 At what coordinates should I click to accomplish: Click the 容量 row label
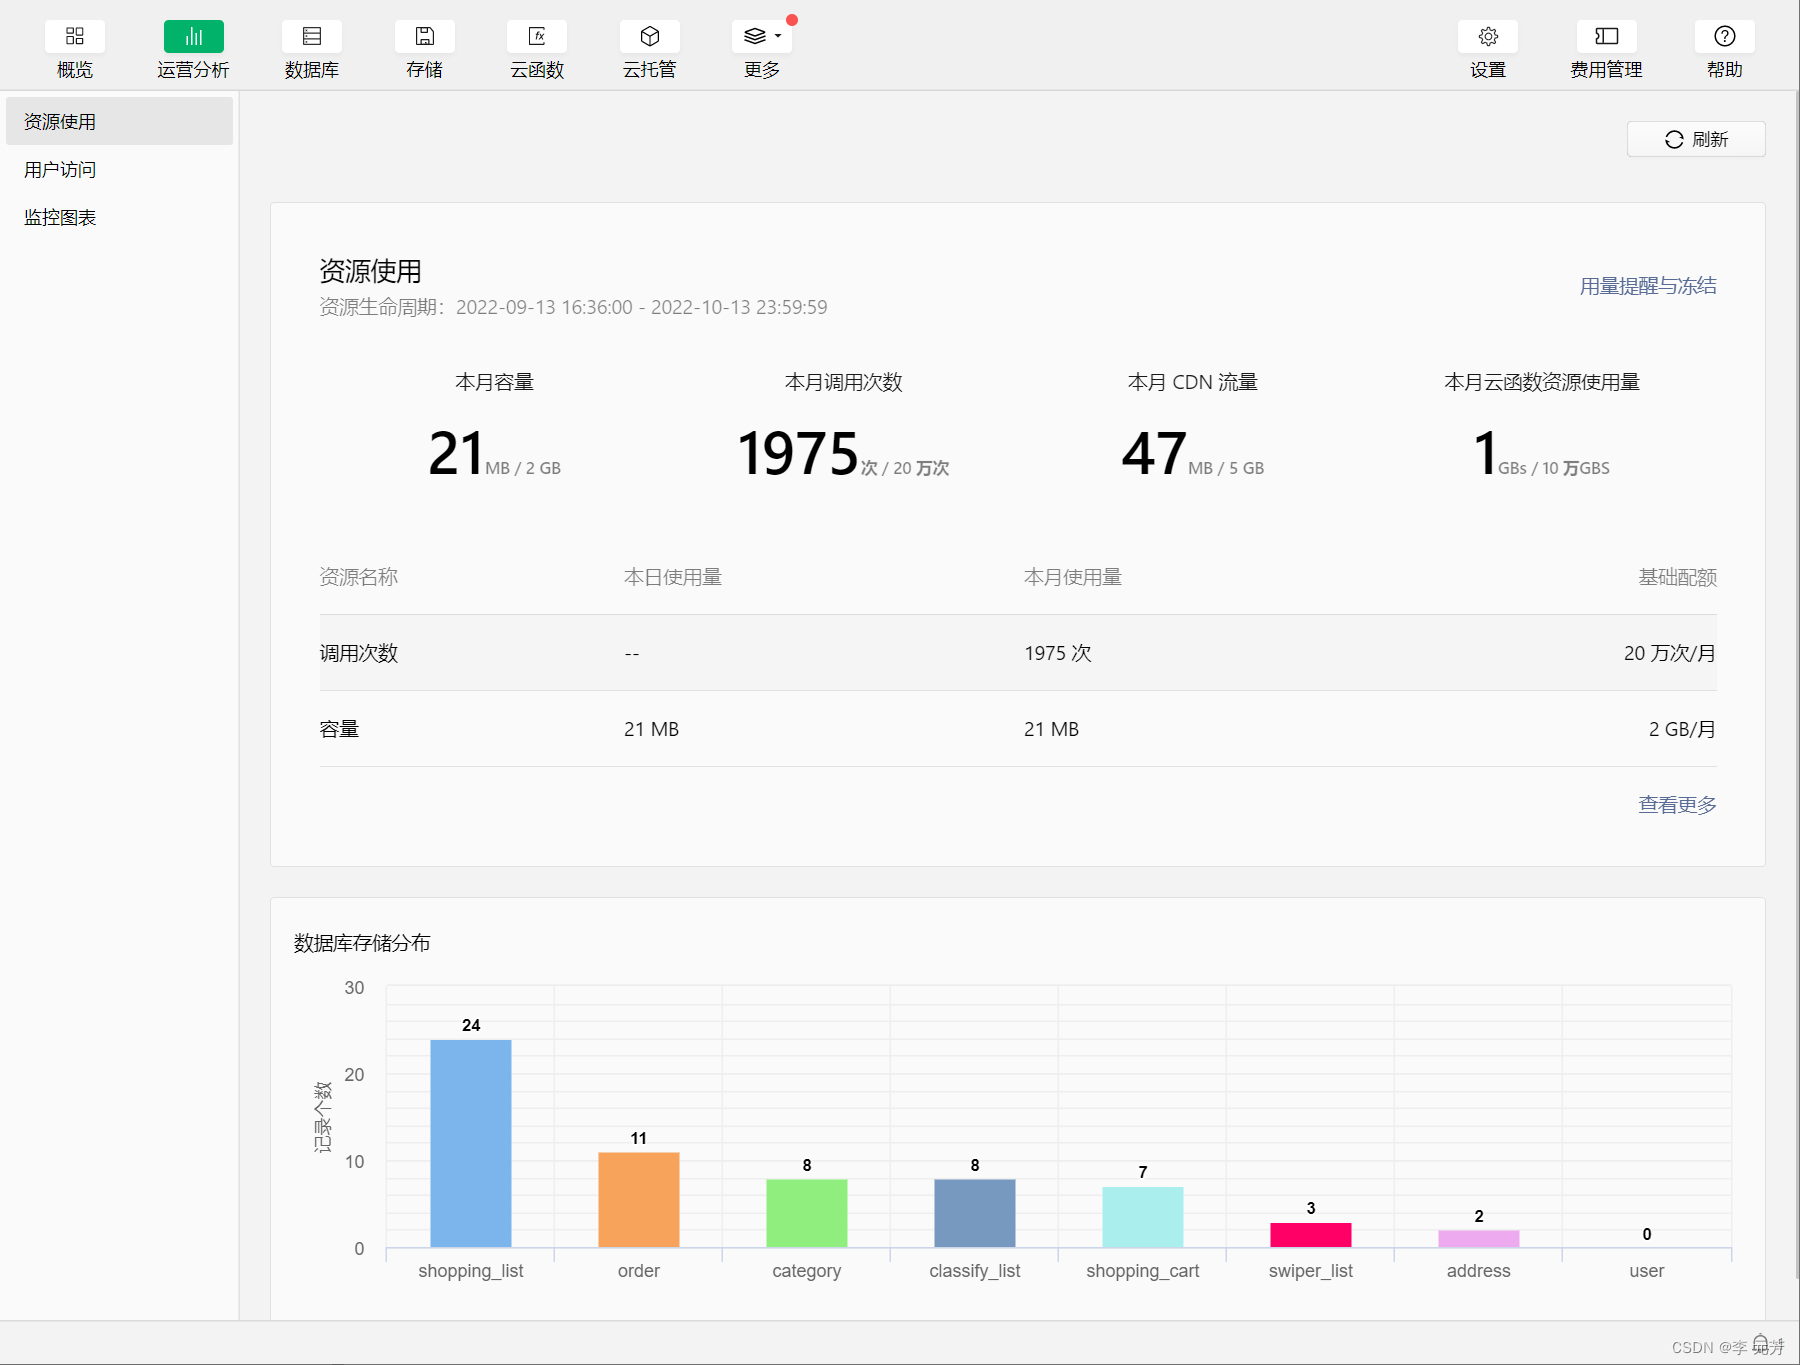click(339, 729)
